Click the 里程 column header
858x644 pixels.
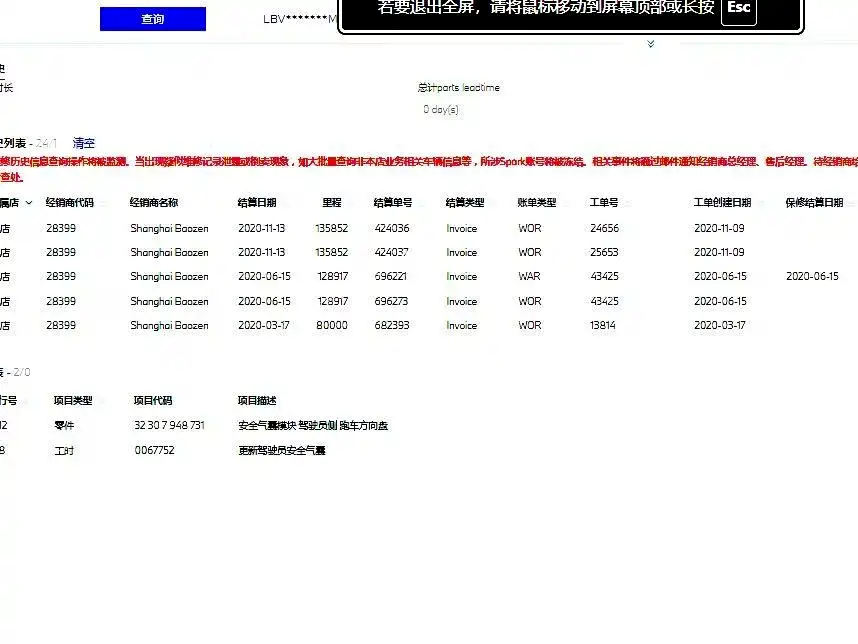(332, 202)
